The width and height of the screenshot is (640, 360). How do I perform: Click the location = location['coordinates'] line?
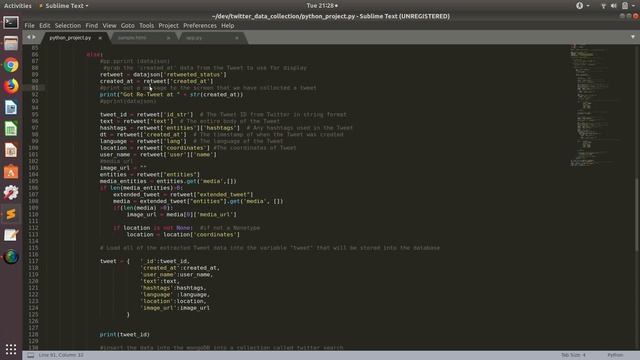click(183, 235)
